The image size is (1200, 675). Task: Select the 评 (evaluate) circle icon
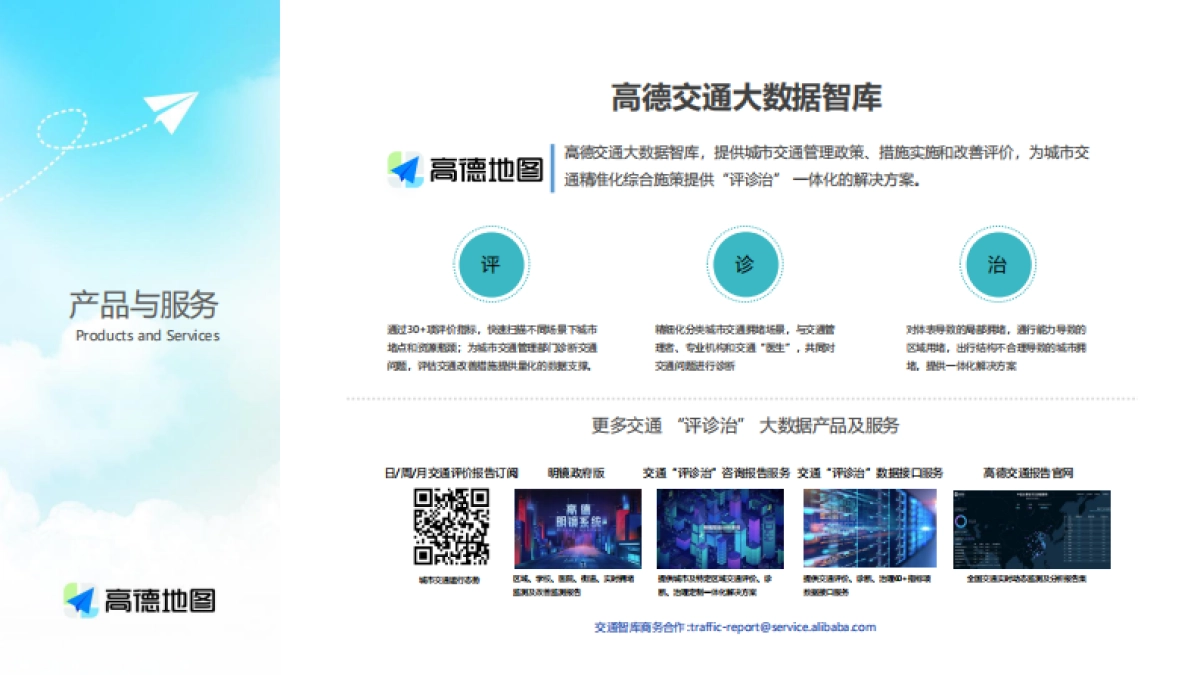click(x=492, y=263)
